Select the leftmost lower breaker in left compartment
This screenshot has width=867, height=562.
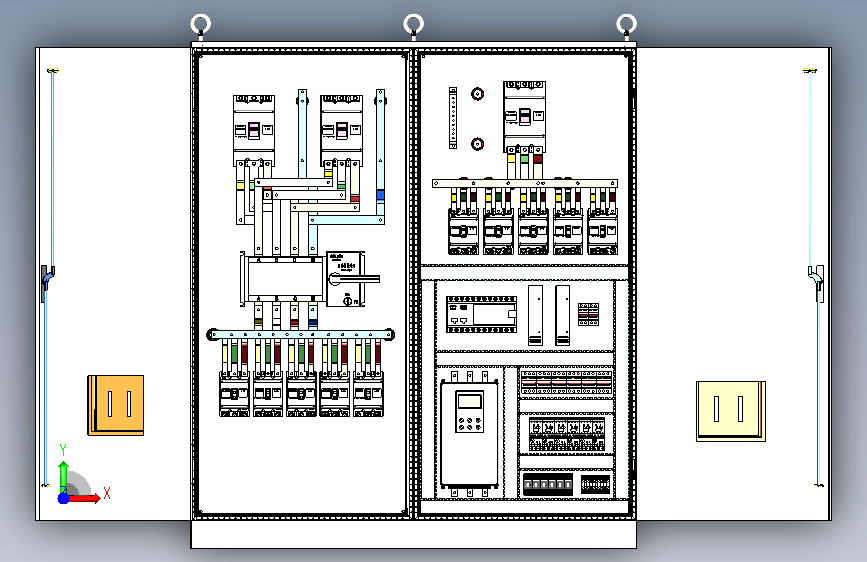(x=234, y=394)
